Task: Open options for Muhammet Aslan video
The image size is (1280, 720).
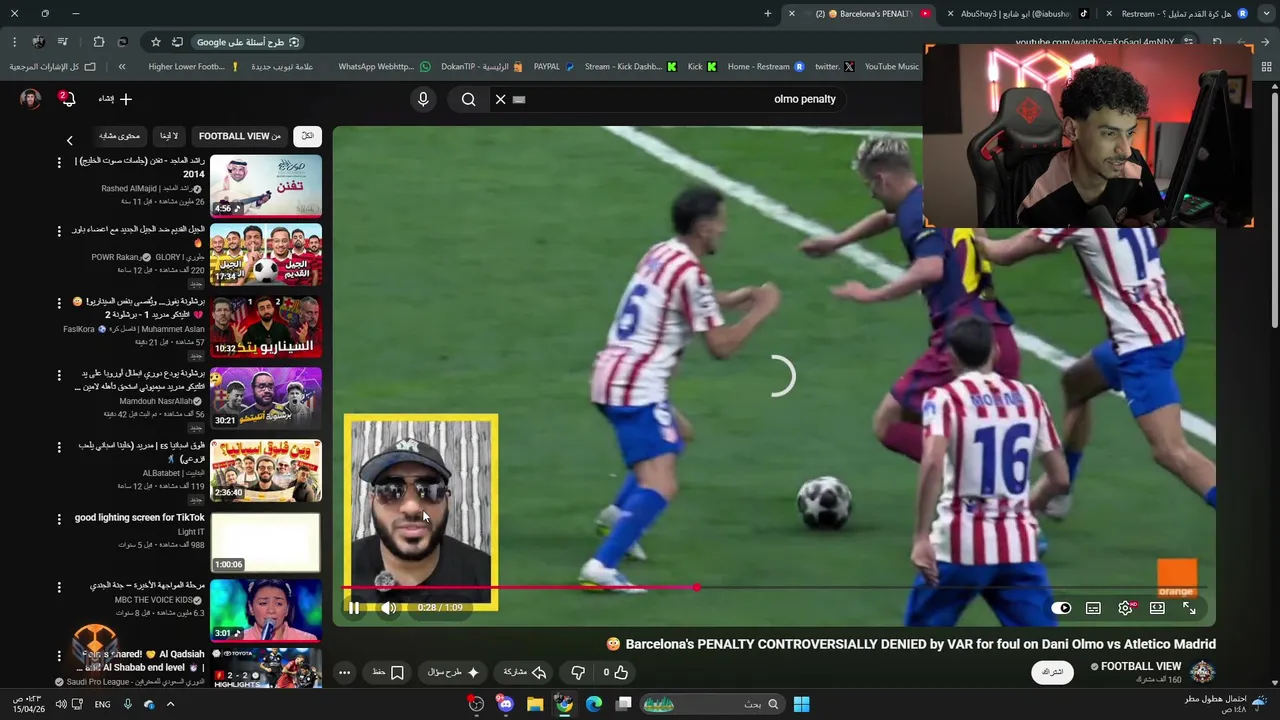Action: pos(58,303)
